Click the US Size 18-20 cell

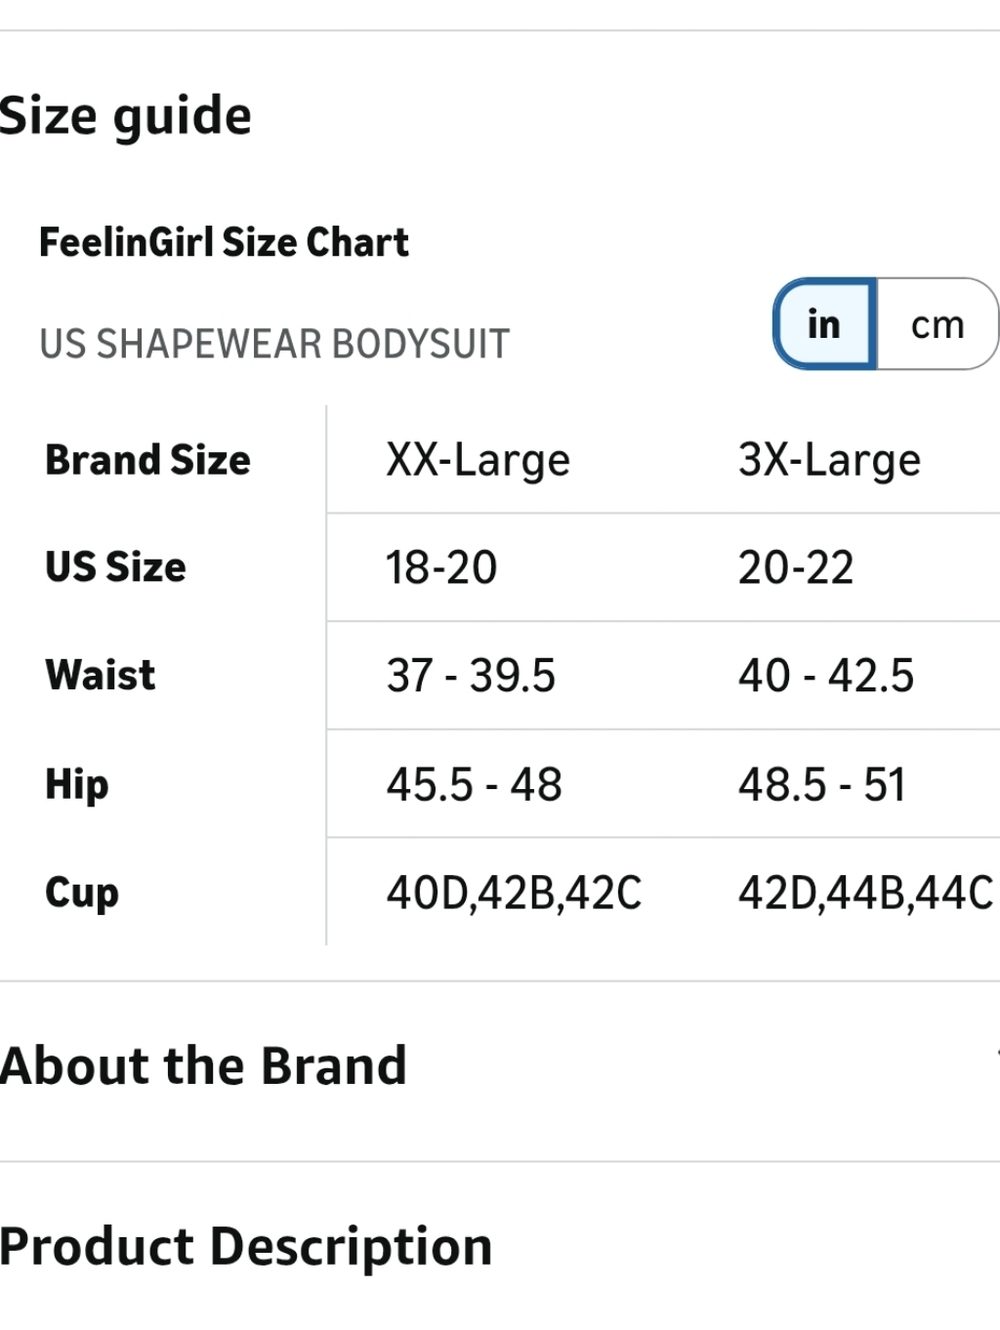point(441,568)
